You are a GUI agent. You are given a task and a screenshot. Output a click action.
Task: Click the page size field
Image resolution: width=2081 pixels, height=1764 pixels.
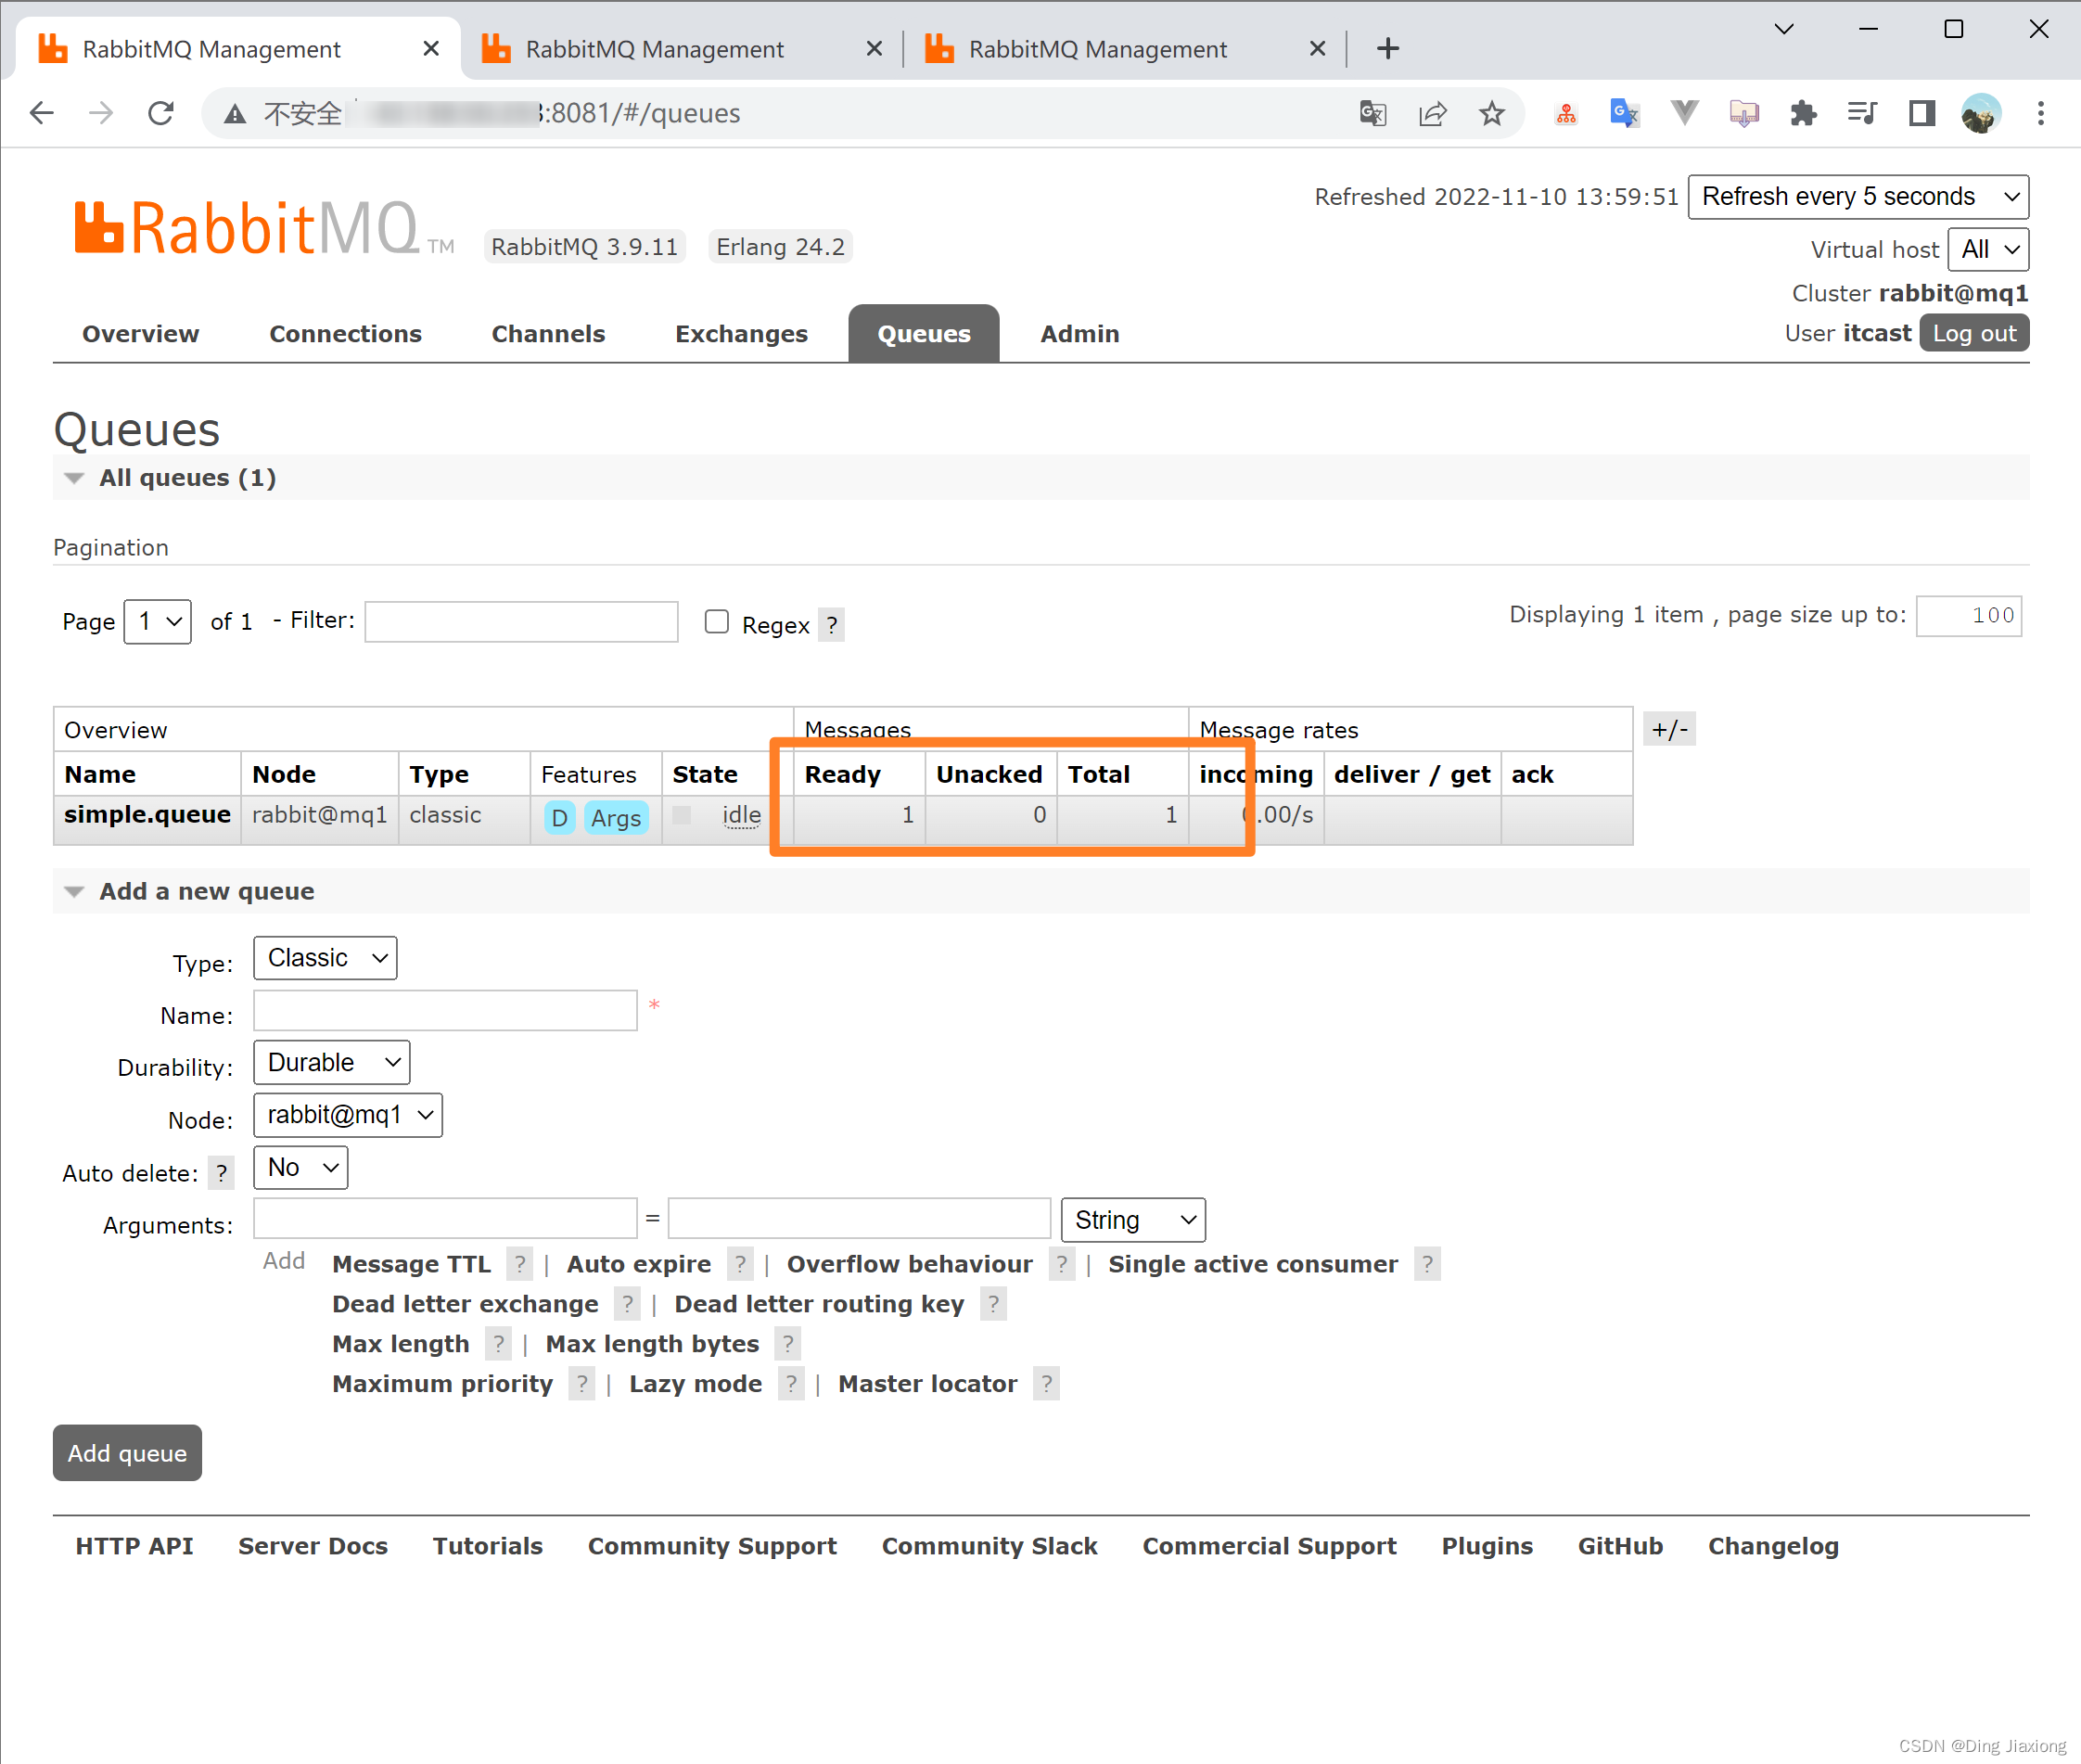click(x=1968, y=615)
